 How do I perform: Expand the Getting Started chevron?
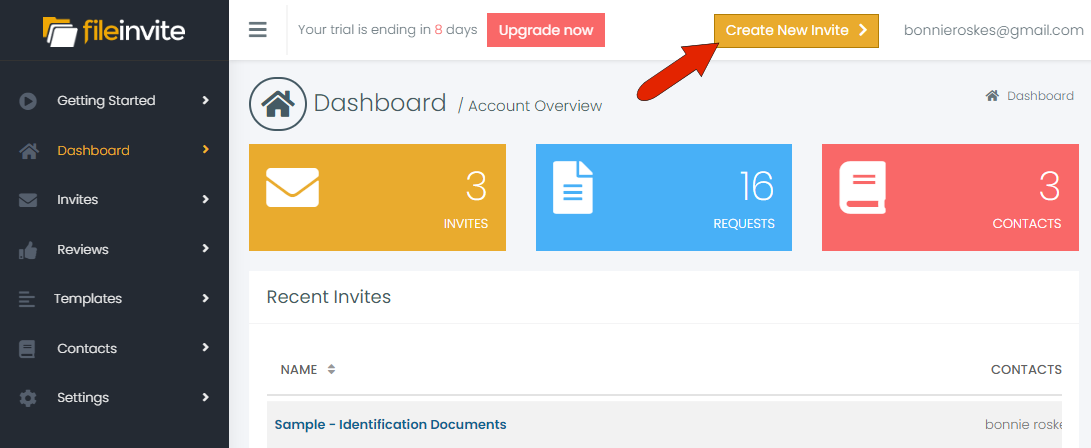click(x=205, y=100)
